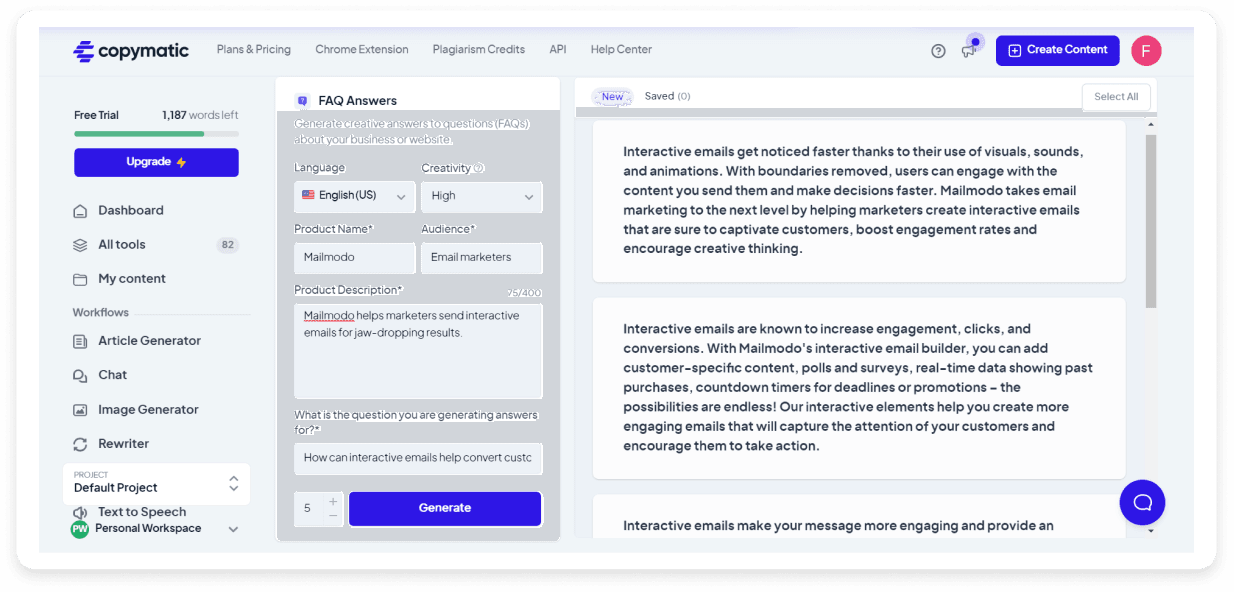
Task: Change the Creativity level dropdown
Action: [481, 197]
